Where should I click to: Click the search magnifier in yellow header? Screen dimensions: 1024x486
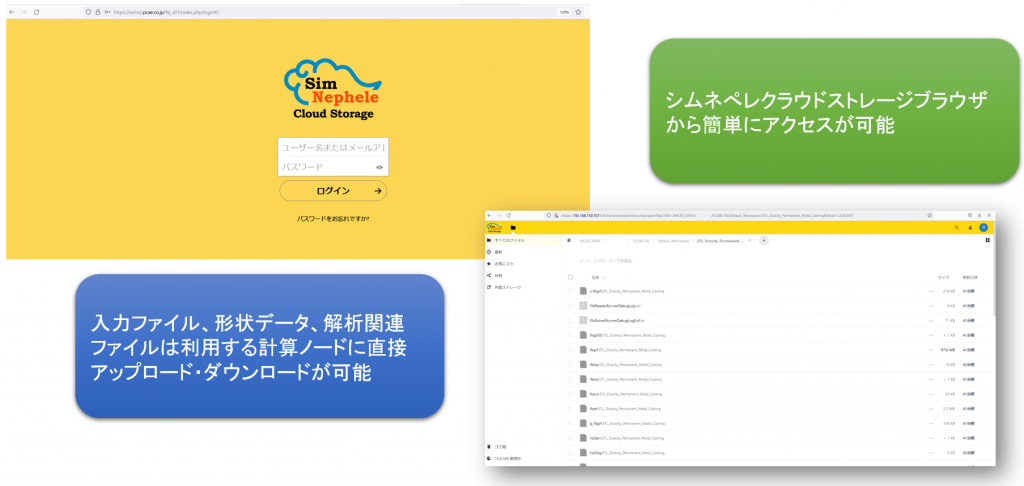point(957,227)
